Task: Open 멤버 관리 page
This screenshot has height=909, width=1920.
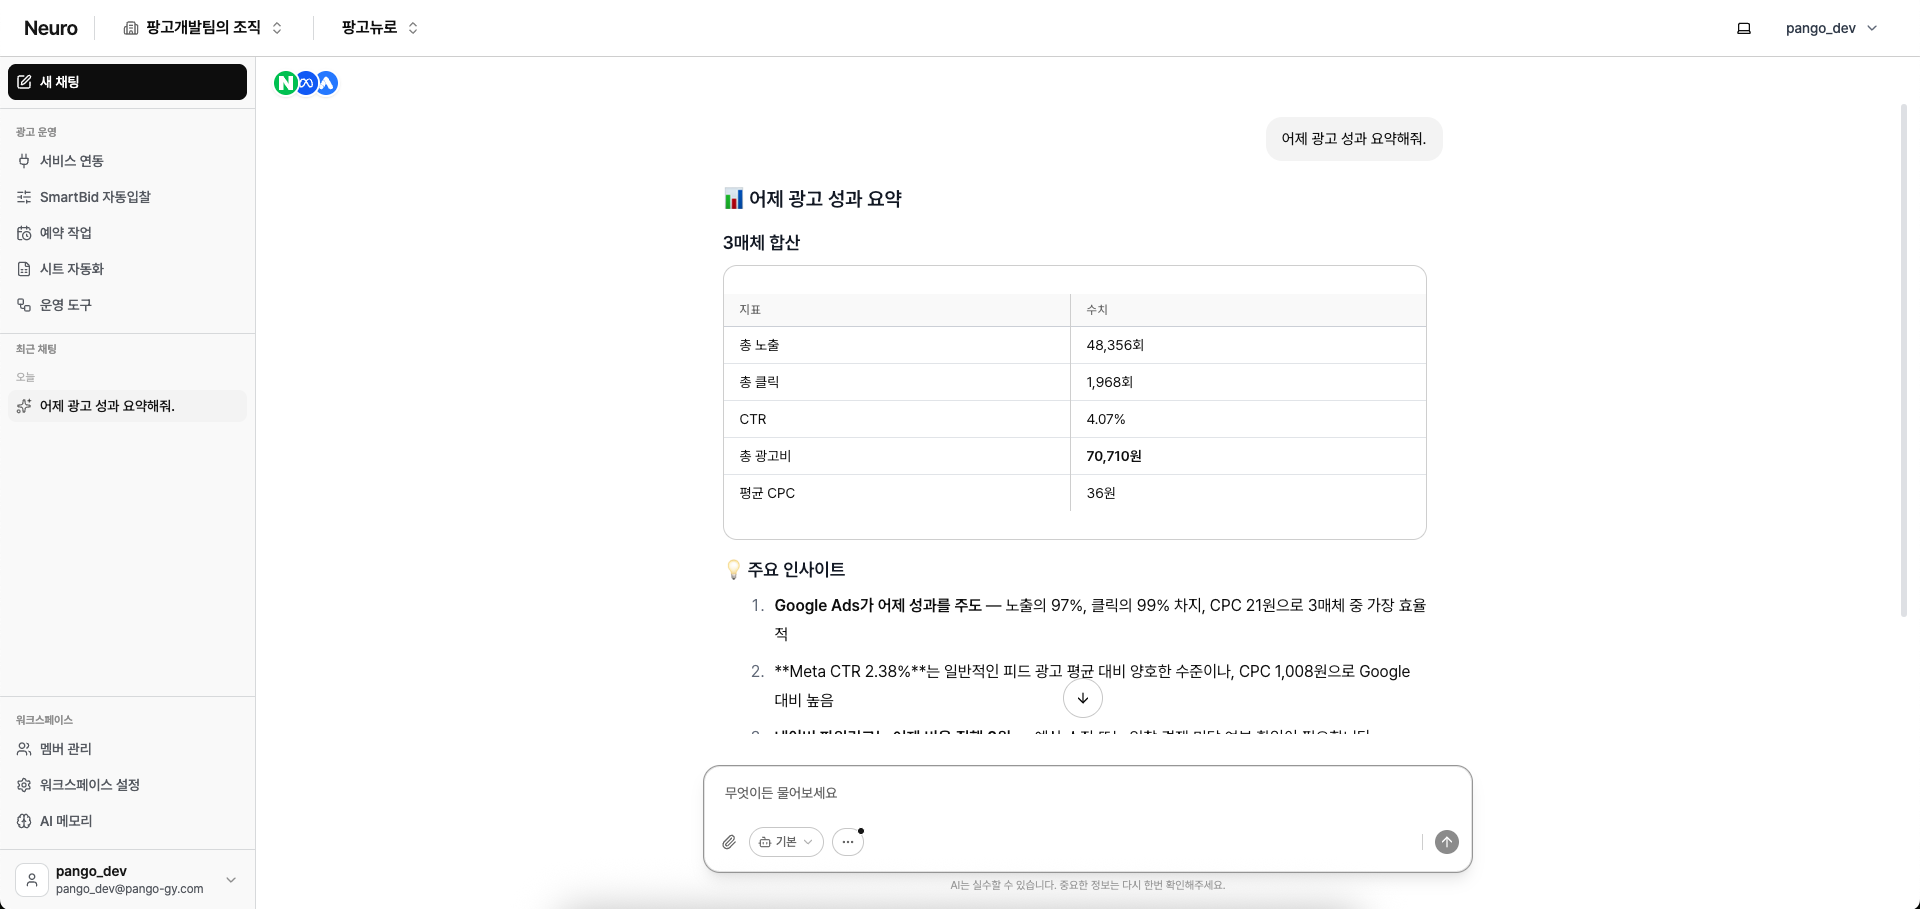Action: [x=127, y=749]
